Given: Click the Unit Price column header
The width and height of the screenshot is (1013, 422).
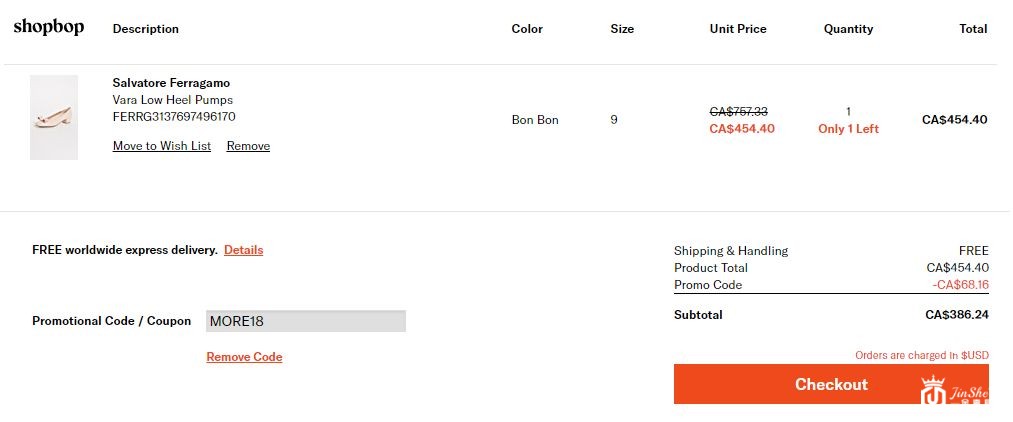Looking at the screenshot, I should [x=738, y=29].
